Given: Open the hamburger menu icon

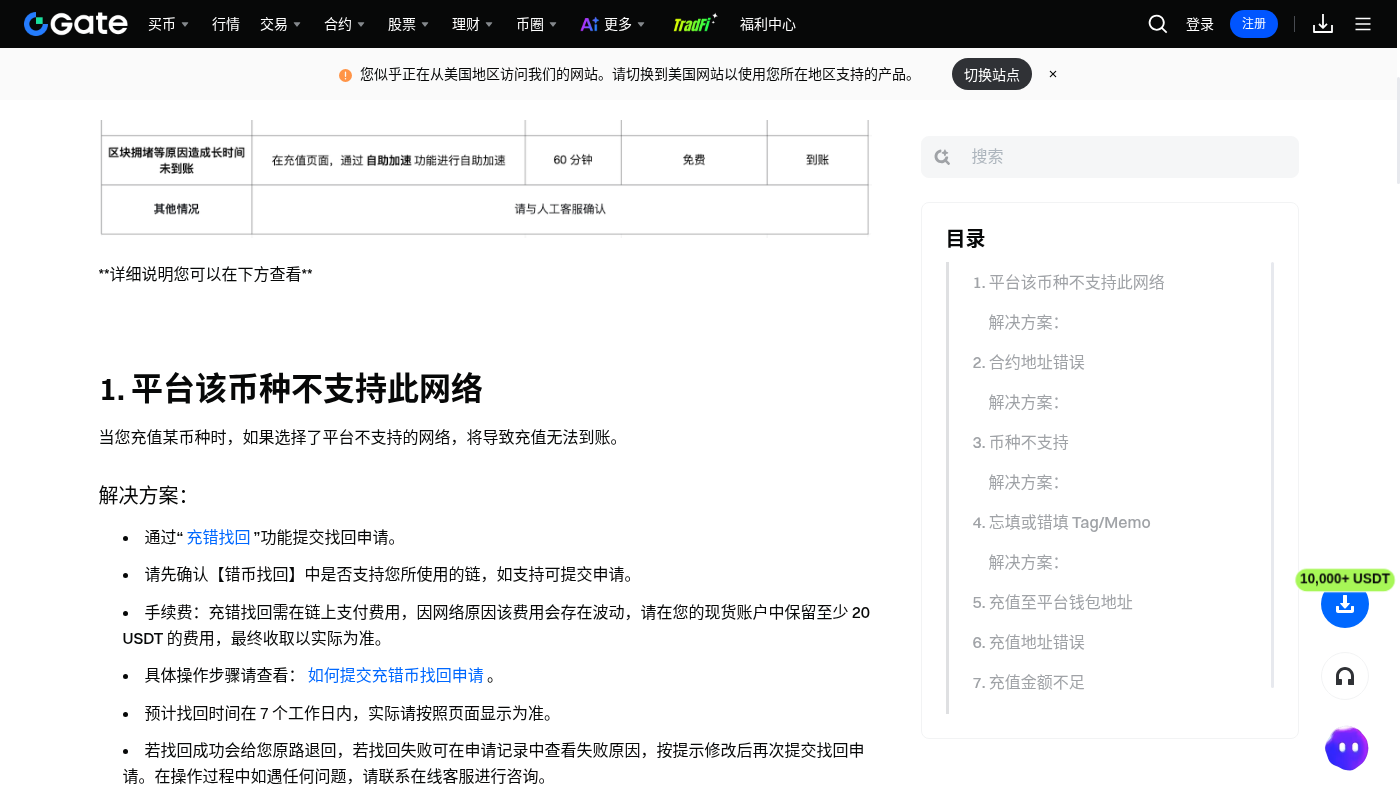Looking at the screenshot, I should (x=1363, y=24).
